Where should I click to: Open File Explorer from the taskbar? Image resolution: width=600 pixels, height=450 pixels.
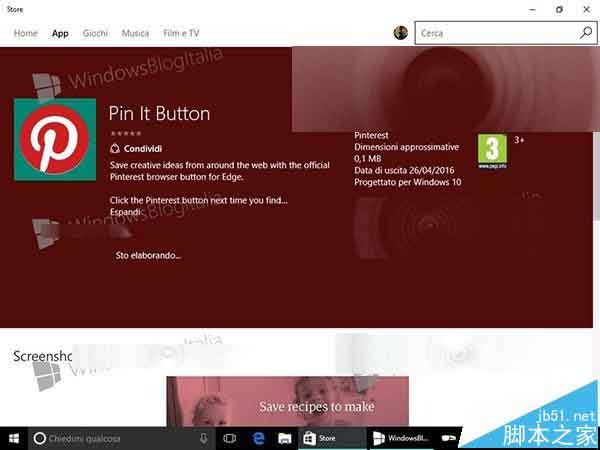point(285,439)
